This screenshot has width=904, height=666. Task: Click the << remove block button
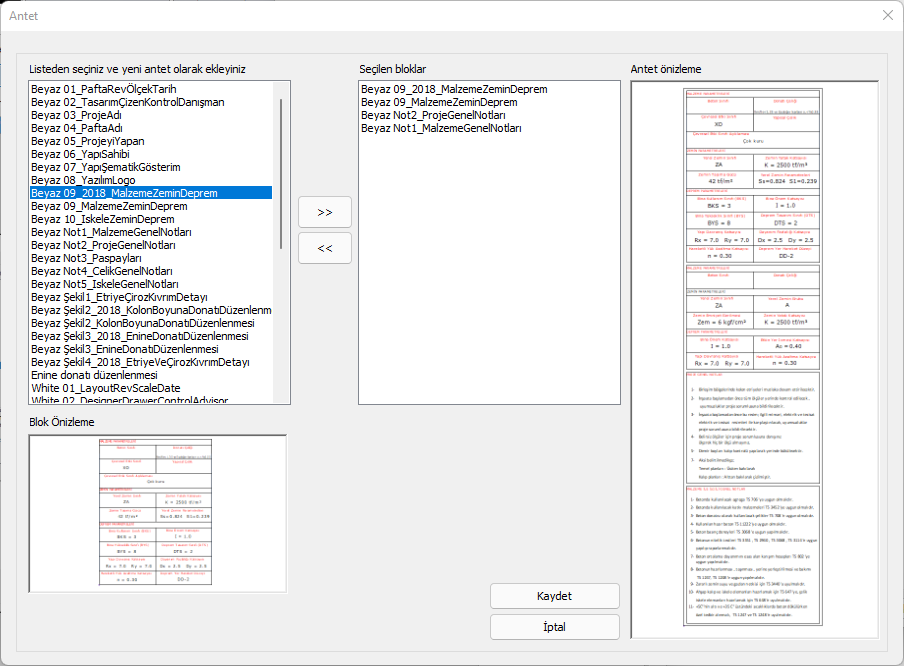pyautogui.click(x=325, y=249)
